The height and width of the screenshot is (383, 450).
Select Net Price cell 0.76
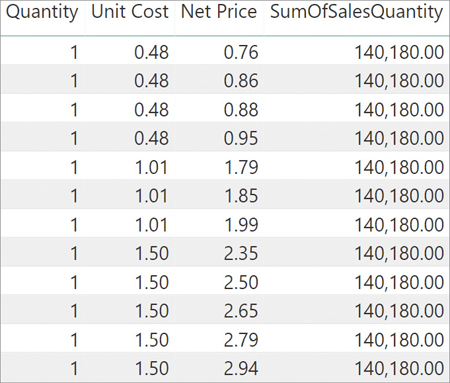[x=241, y=53]
